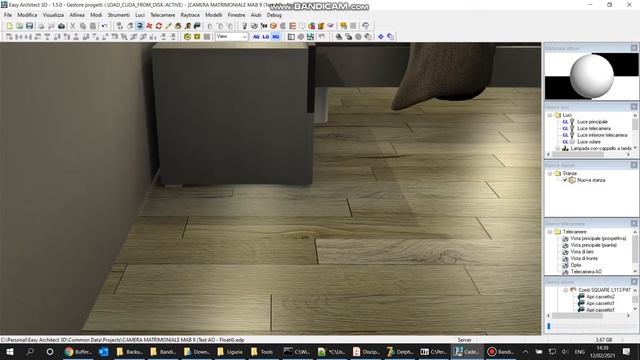Select the Telecamera AO entry
The width and height of the screenshot is (640, 360).
click(x=586, y=271)
